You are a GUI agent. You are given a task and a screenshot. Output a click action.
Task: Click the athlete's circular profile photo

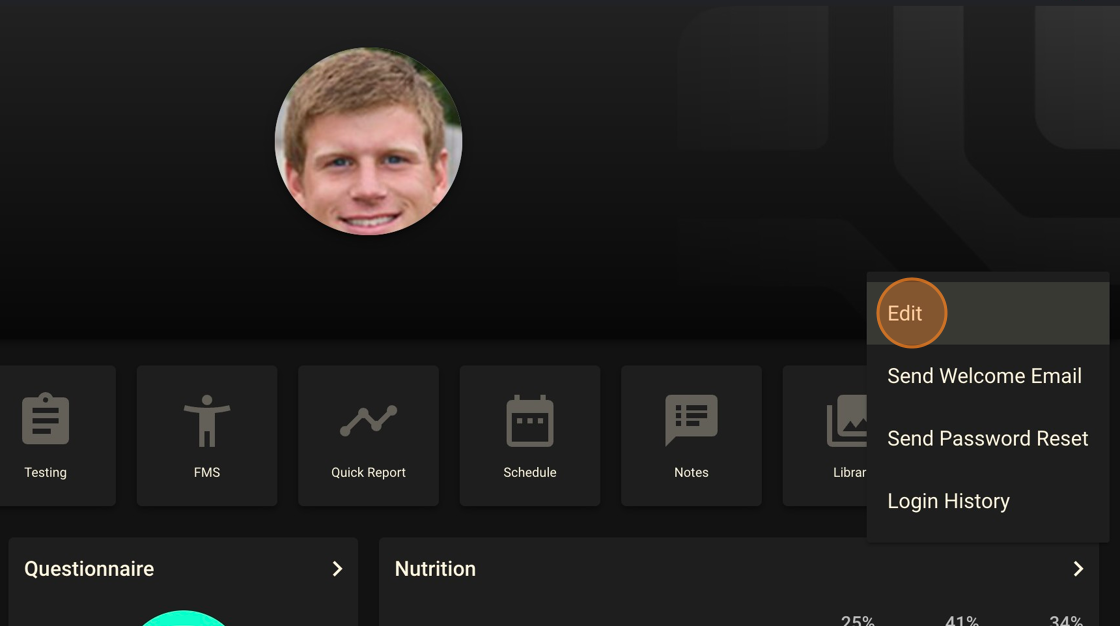pos(368,140)
